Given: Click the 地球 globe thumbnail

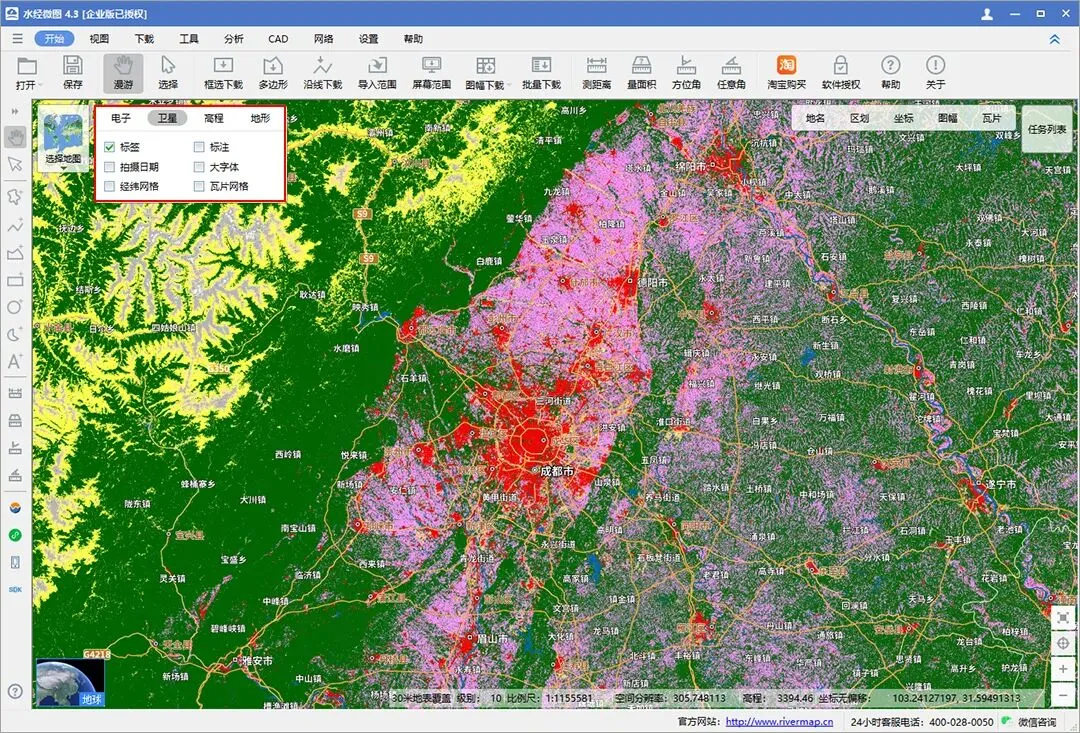Looking at the screenshot, I should click(70, 683).
